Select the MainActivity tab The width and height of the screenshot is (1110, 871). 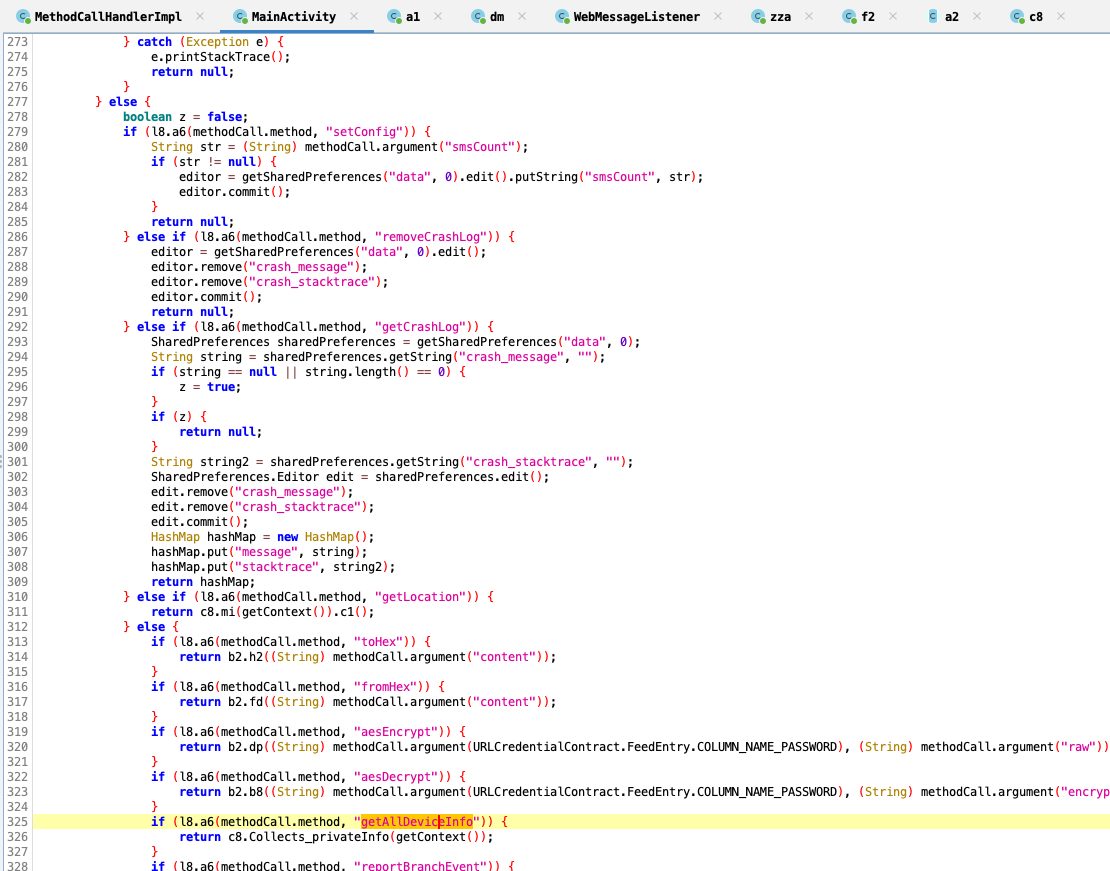point(293,16)
